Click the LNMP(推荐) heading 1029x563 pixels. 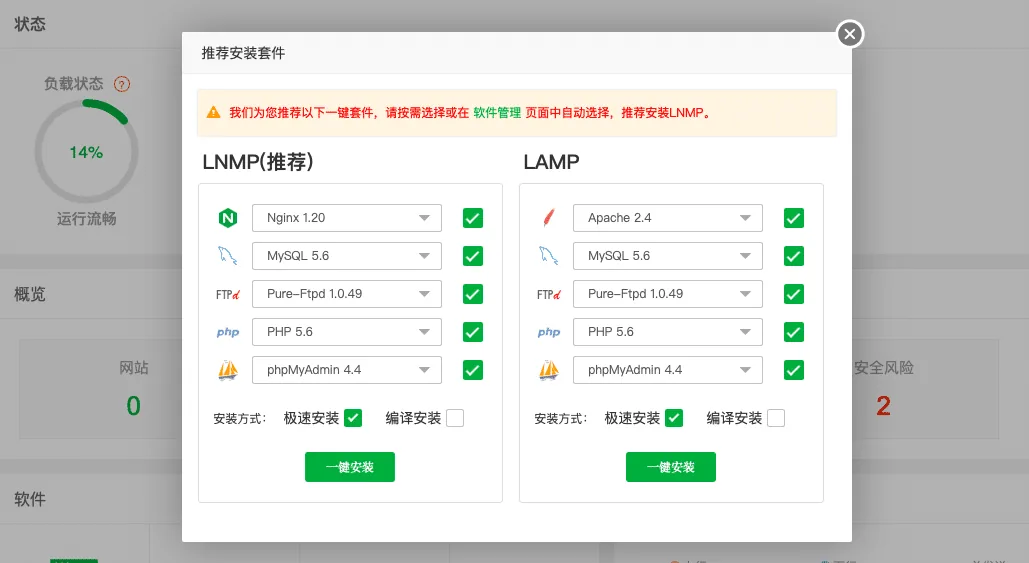(x=258, y=161)
